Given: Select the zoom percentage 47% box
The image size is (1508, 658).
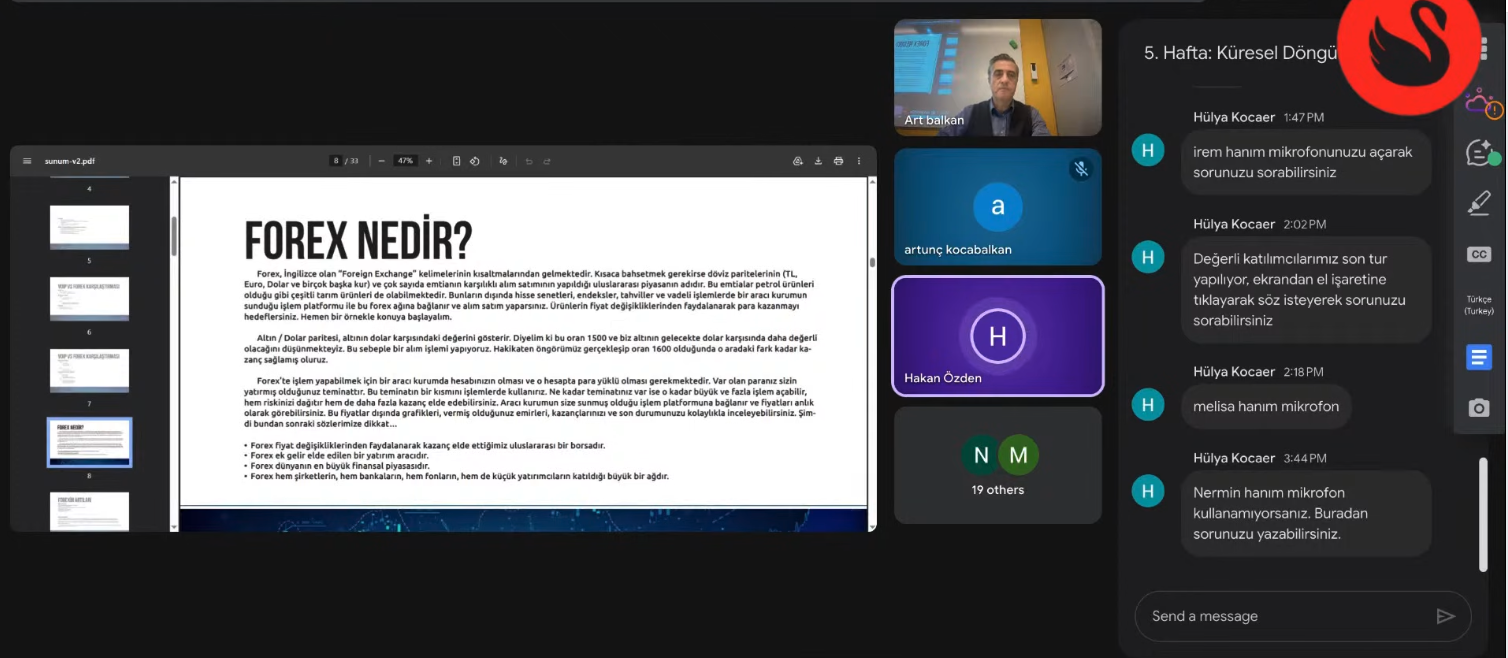Looking at the screenshot, I should (x=405, y=161).
